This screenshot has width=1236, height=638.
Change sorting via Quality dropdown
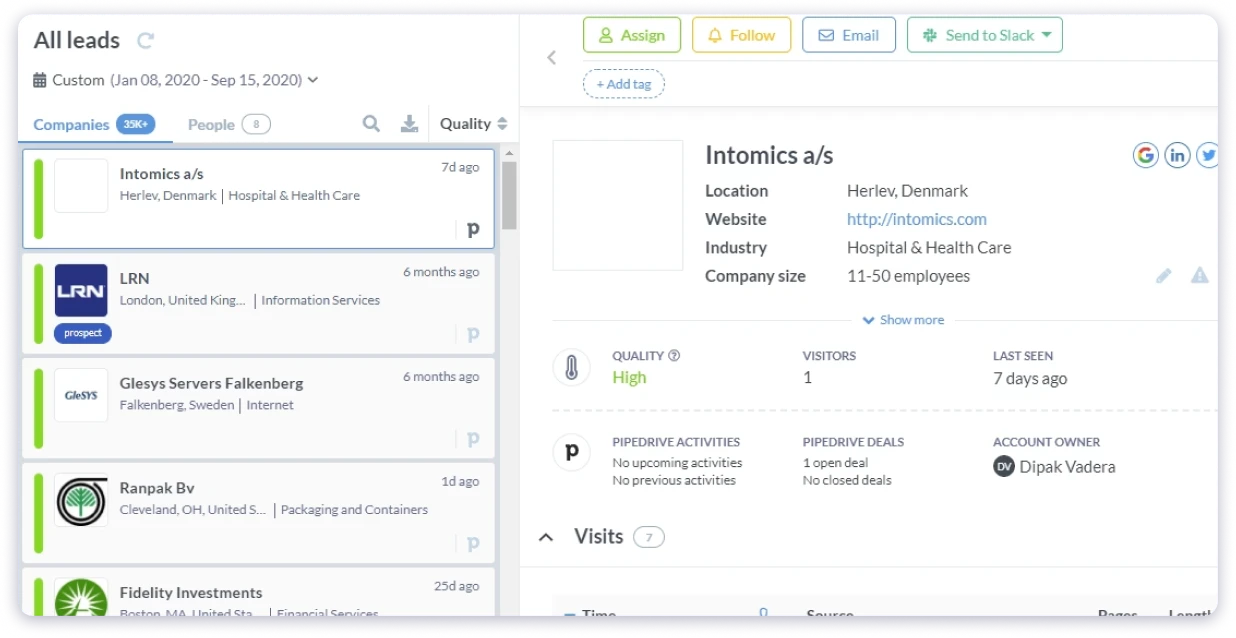pyautogui.click(x=474, y=124)
